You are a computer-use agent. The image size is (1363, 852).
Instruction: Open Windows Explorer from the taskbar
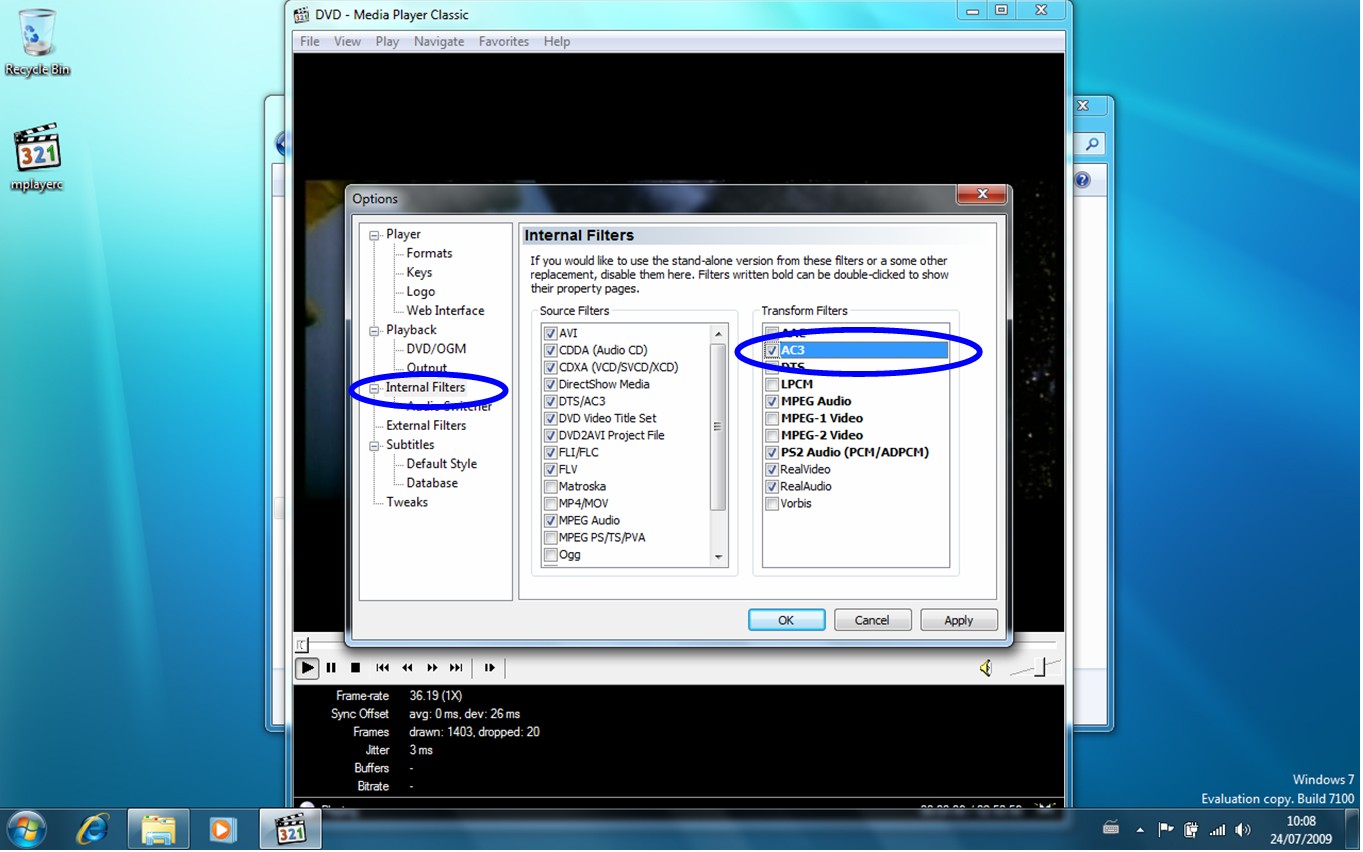[158, 830]
